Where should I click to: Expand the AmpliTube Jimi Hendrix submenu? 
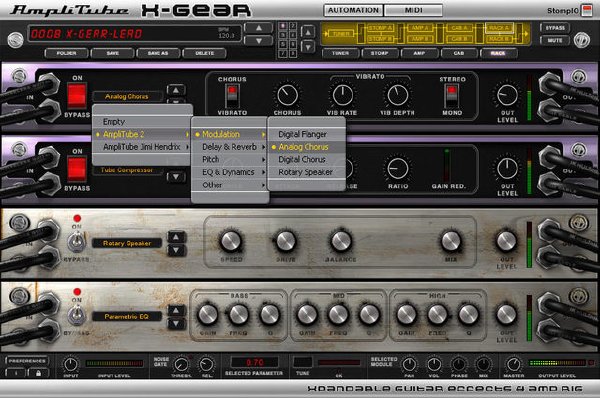[x=142, y=147]
